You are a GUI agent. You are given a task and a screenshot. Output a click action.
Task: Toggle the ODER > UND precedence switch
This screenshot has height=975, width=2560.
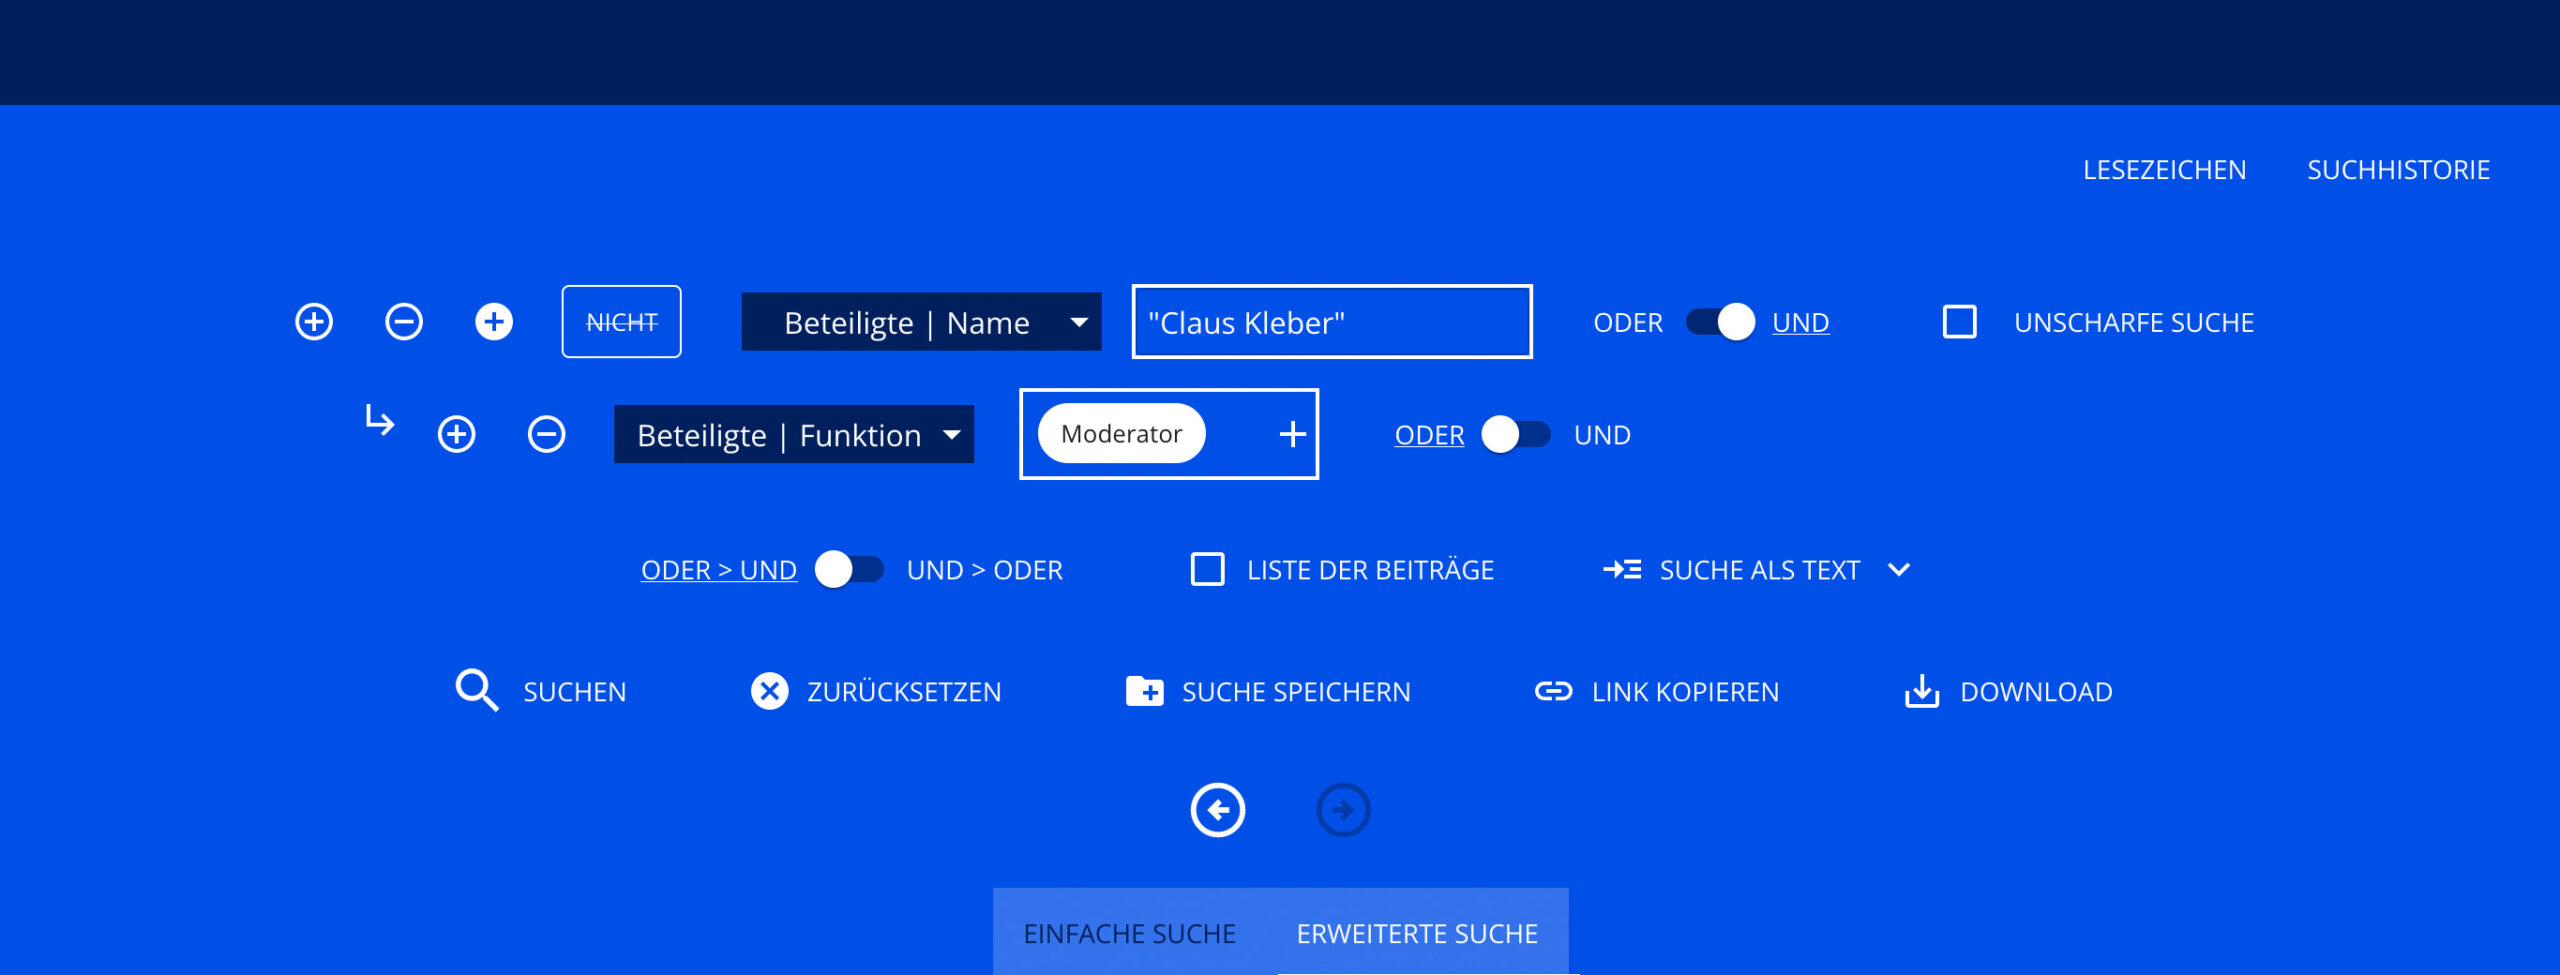(849, 569)
